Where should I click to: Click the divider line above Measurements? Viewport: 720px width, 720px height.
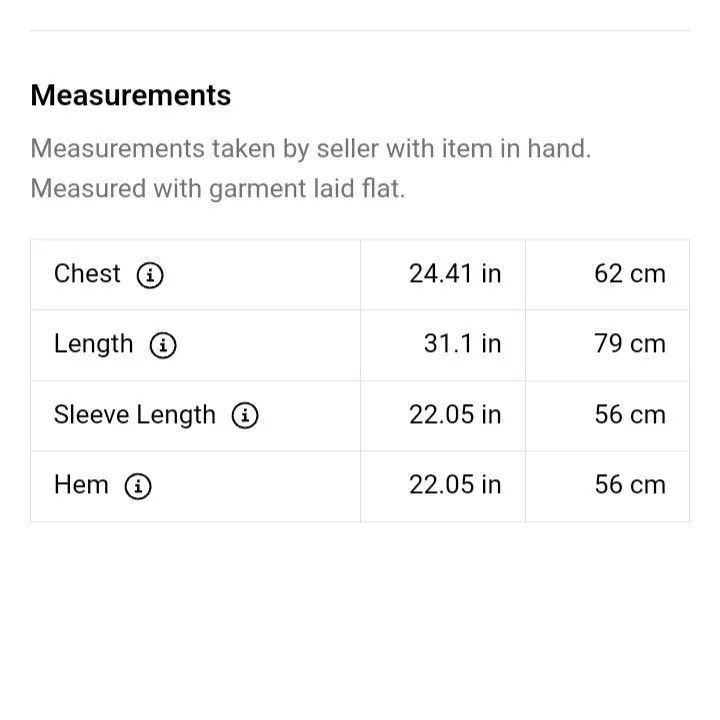coord(360,31)
